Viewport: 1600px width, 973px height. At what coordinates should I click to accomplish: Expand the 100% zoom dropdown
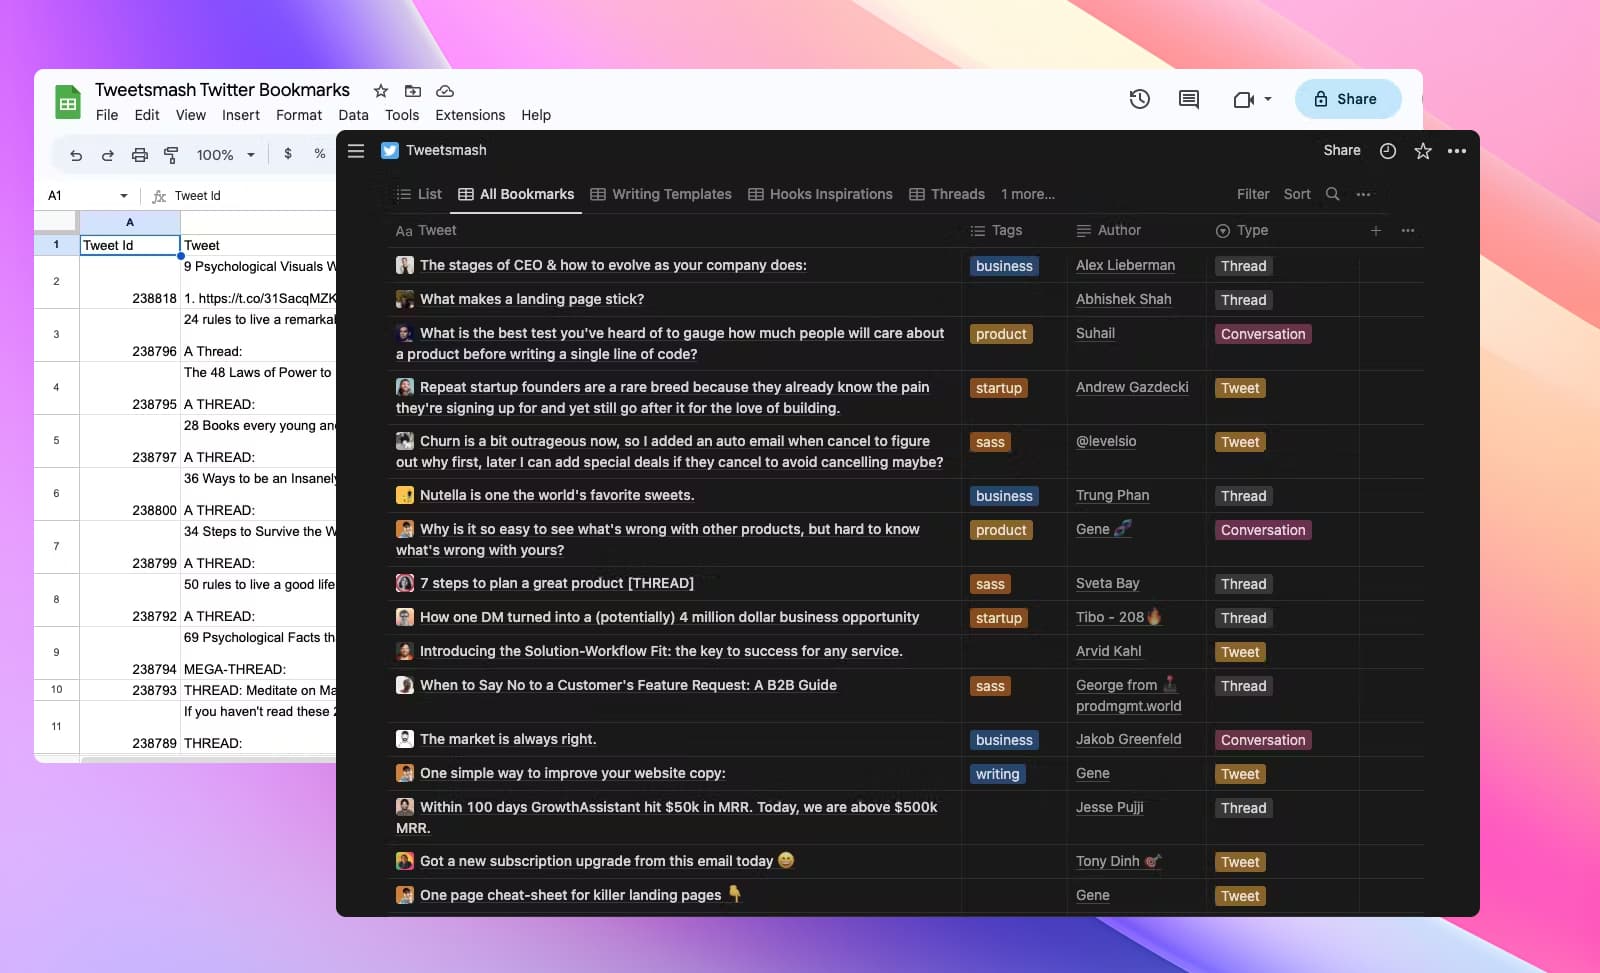click(250, 155)
